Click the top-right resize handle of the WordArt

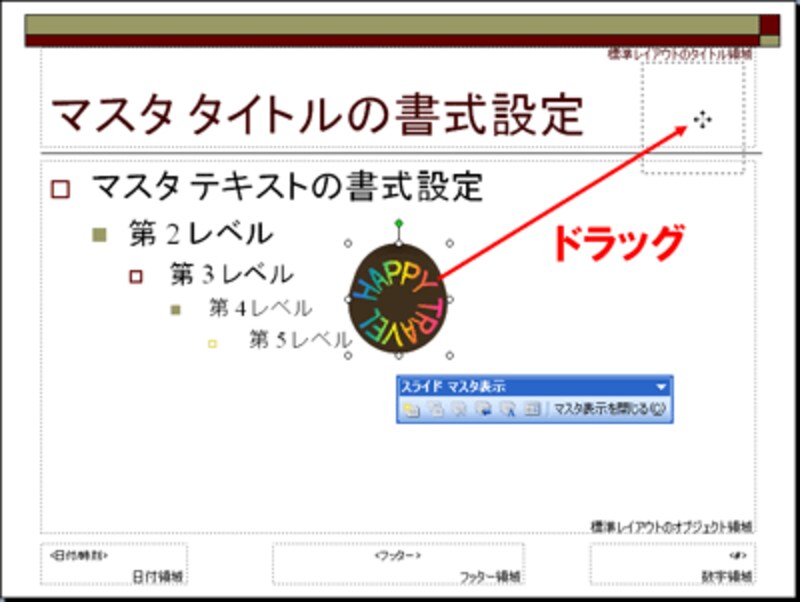pos(449,244)
